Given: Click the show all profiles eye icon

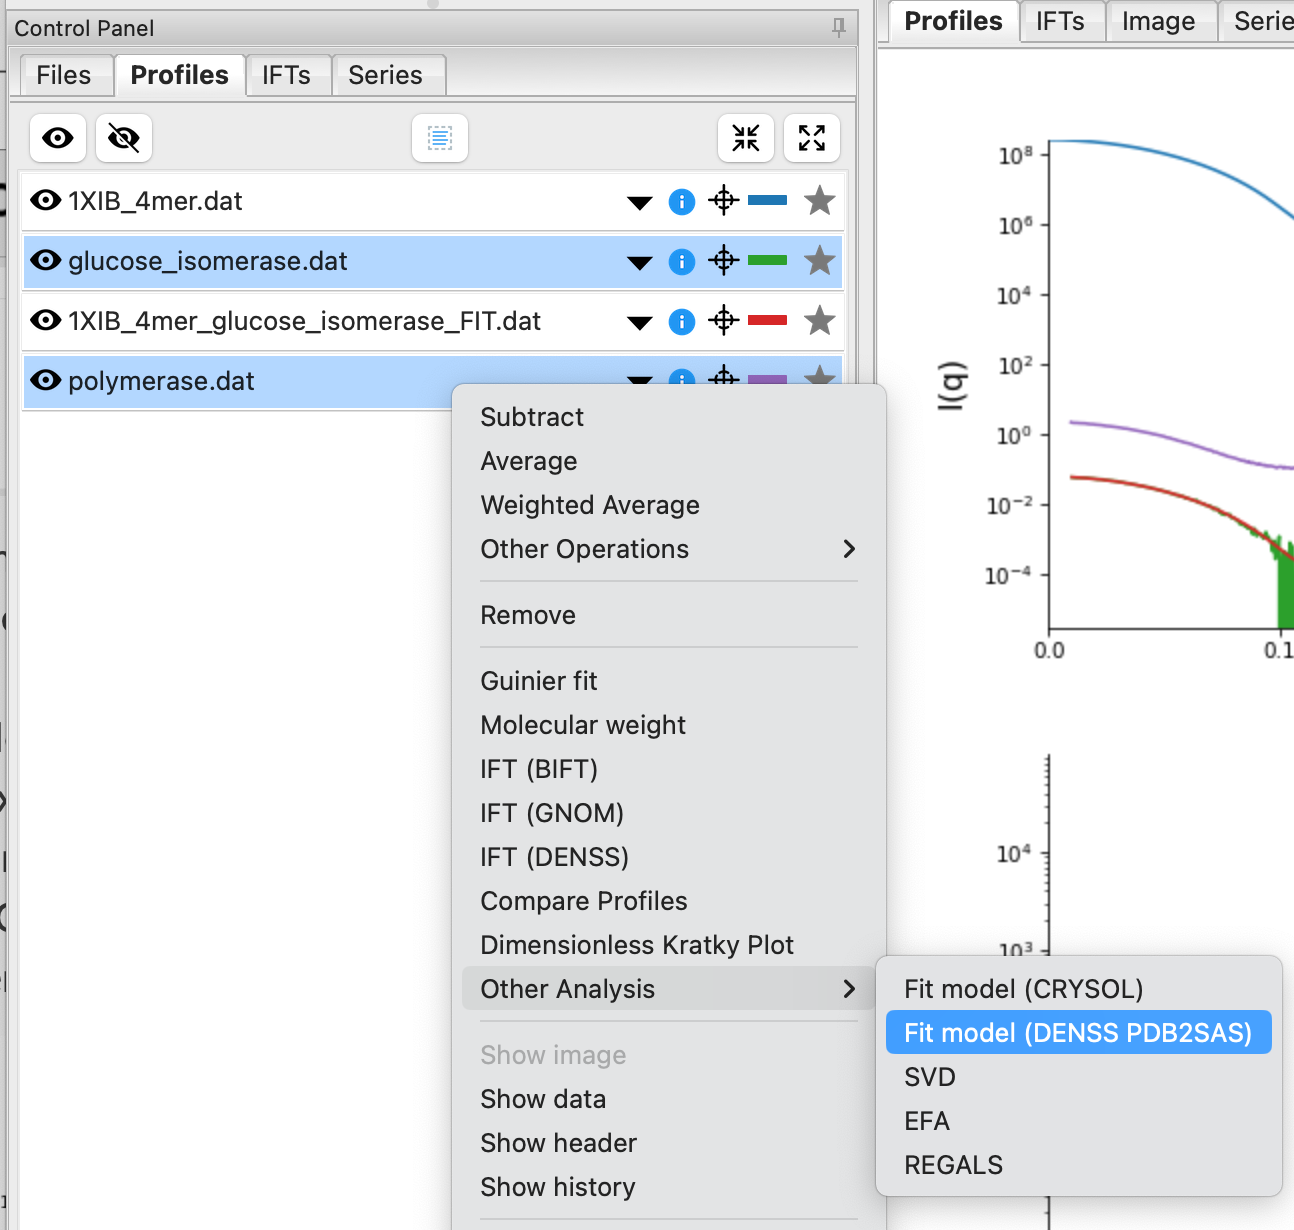Looking at the screenshot, I should click(57, 138).
